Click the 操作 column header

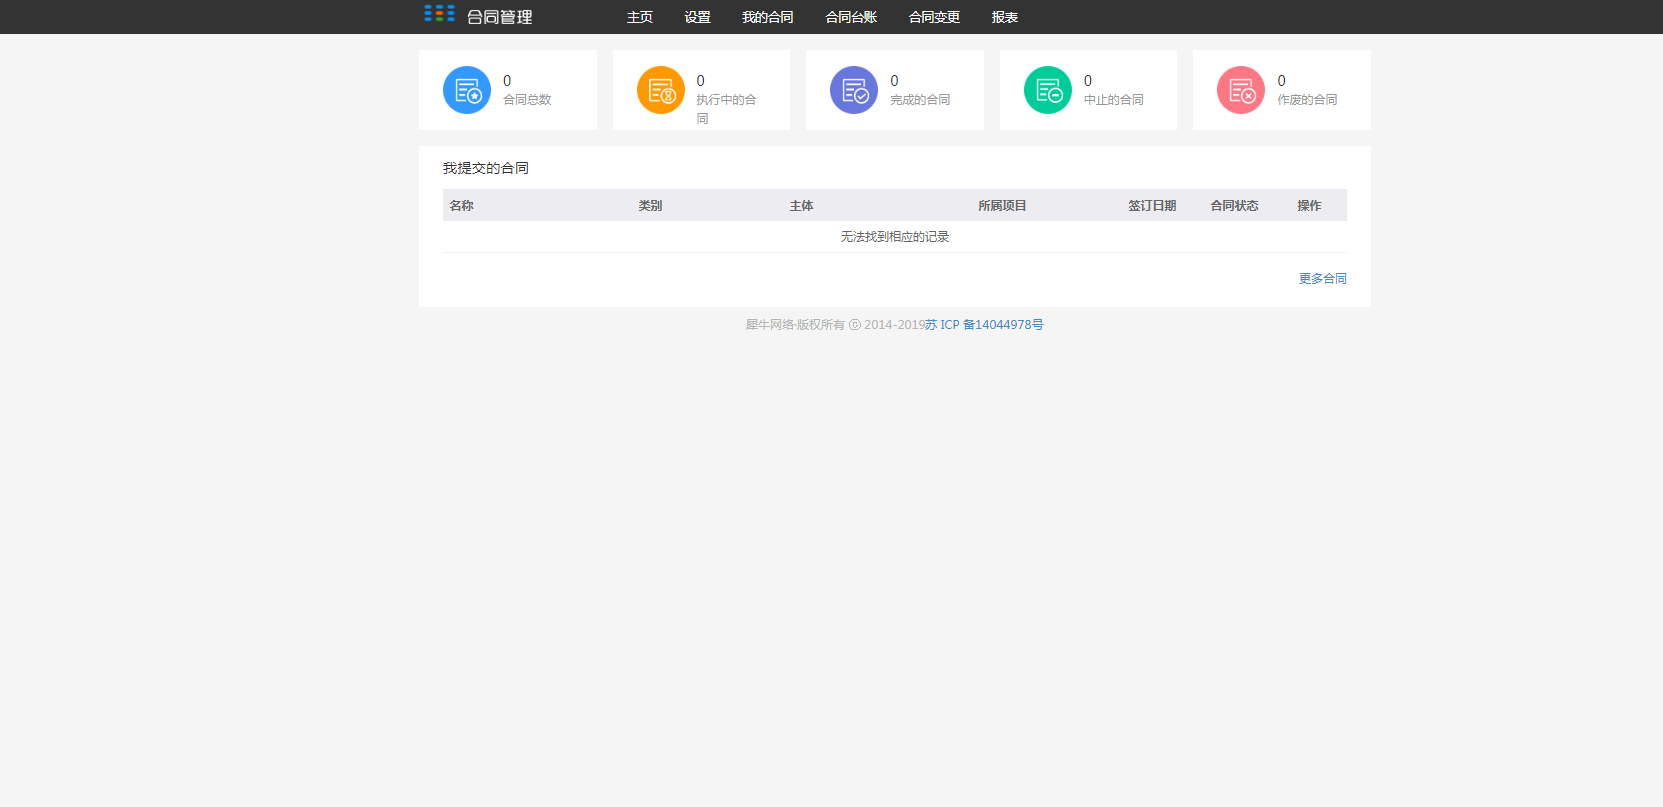pos(1309,205)
